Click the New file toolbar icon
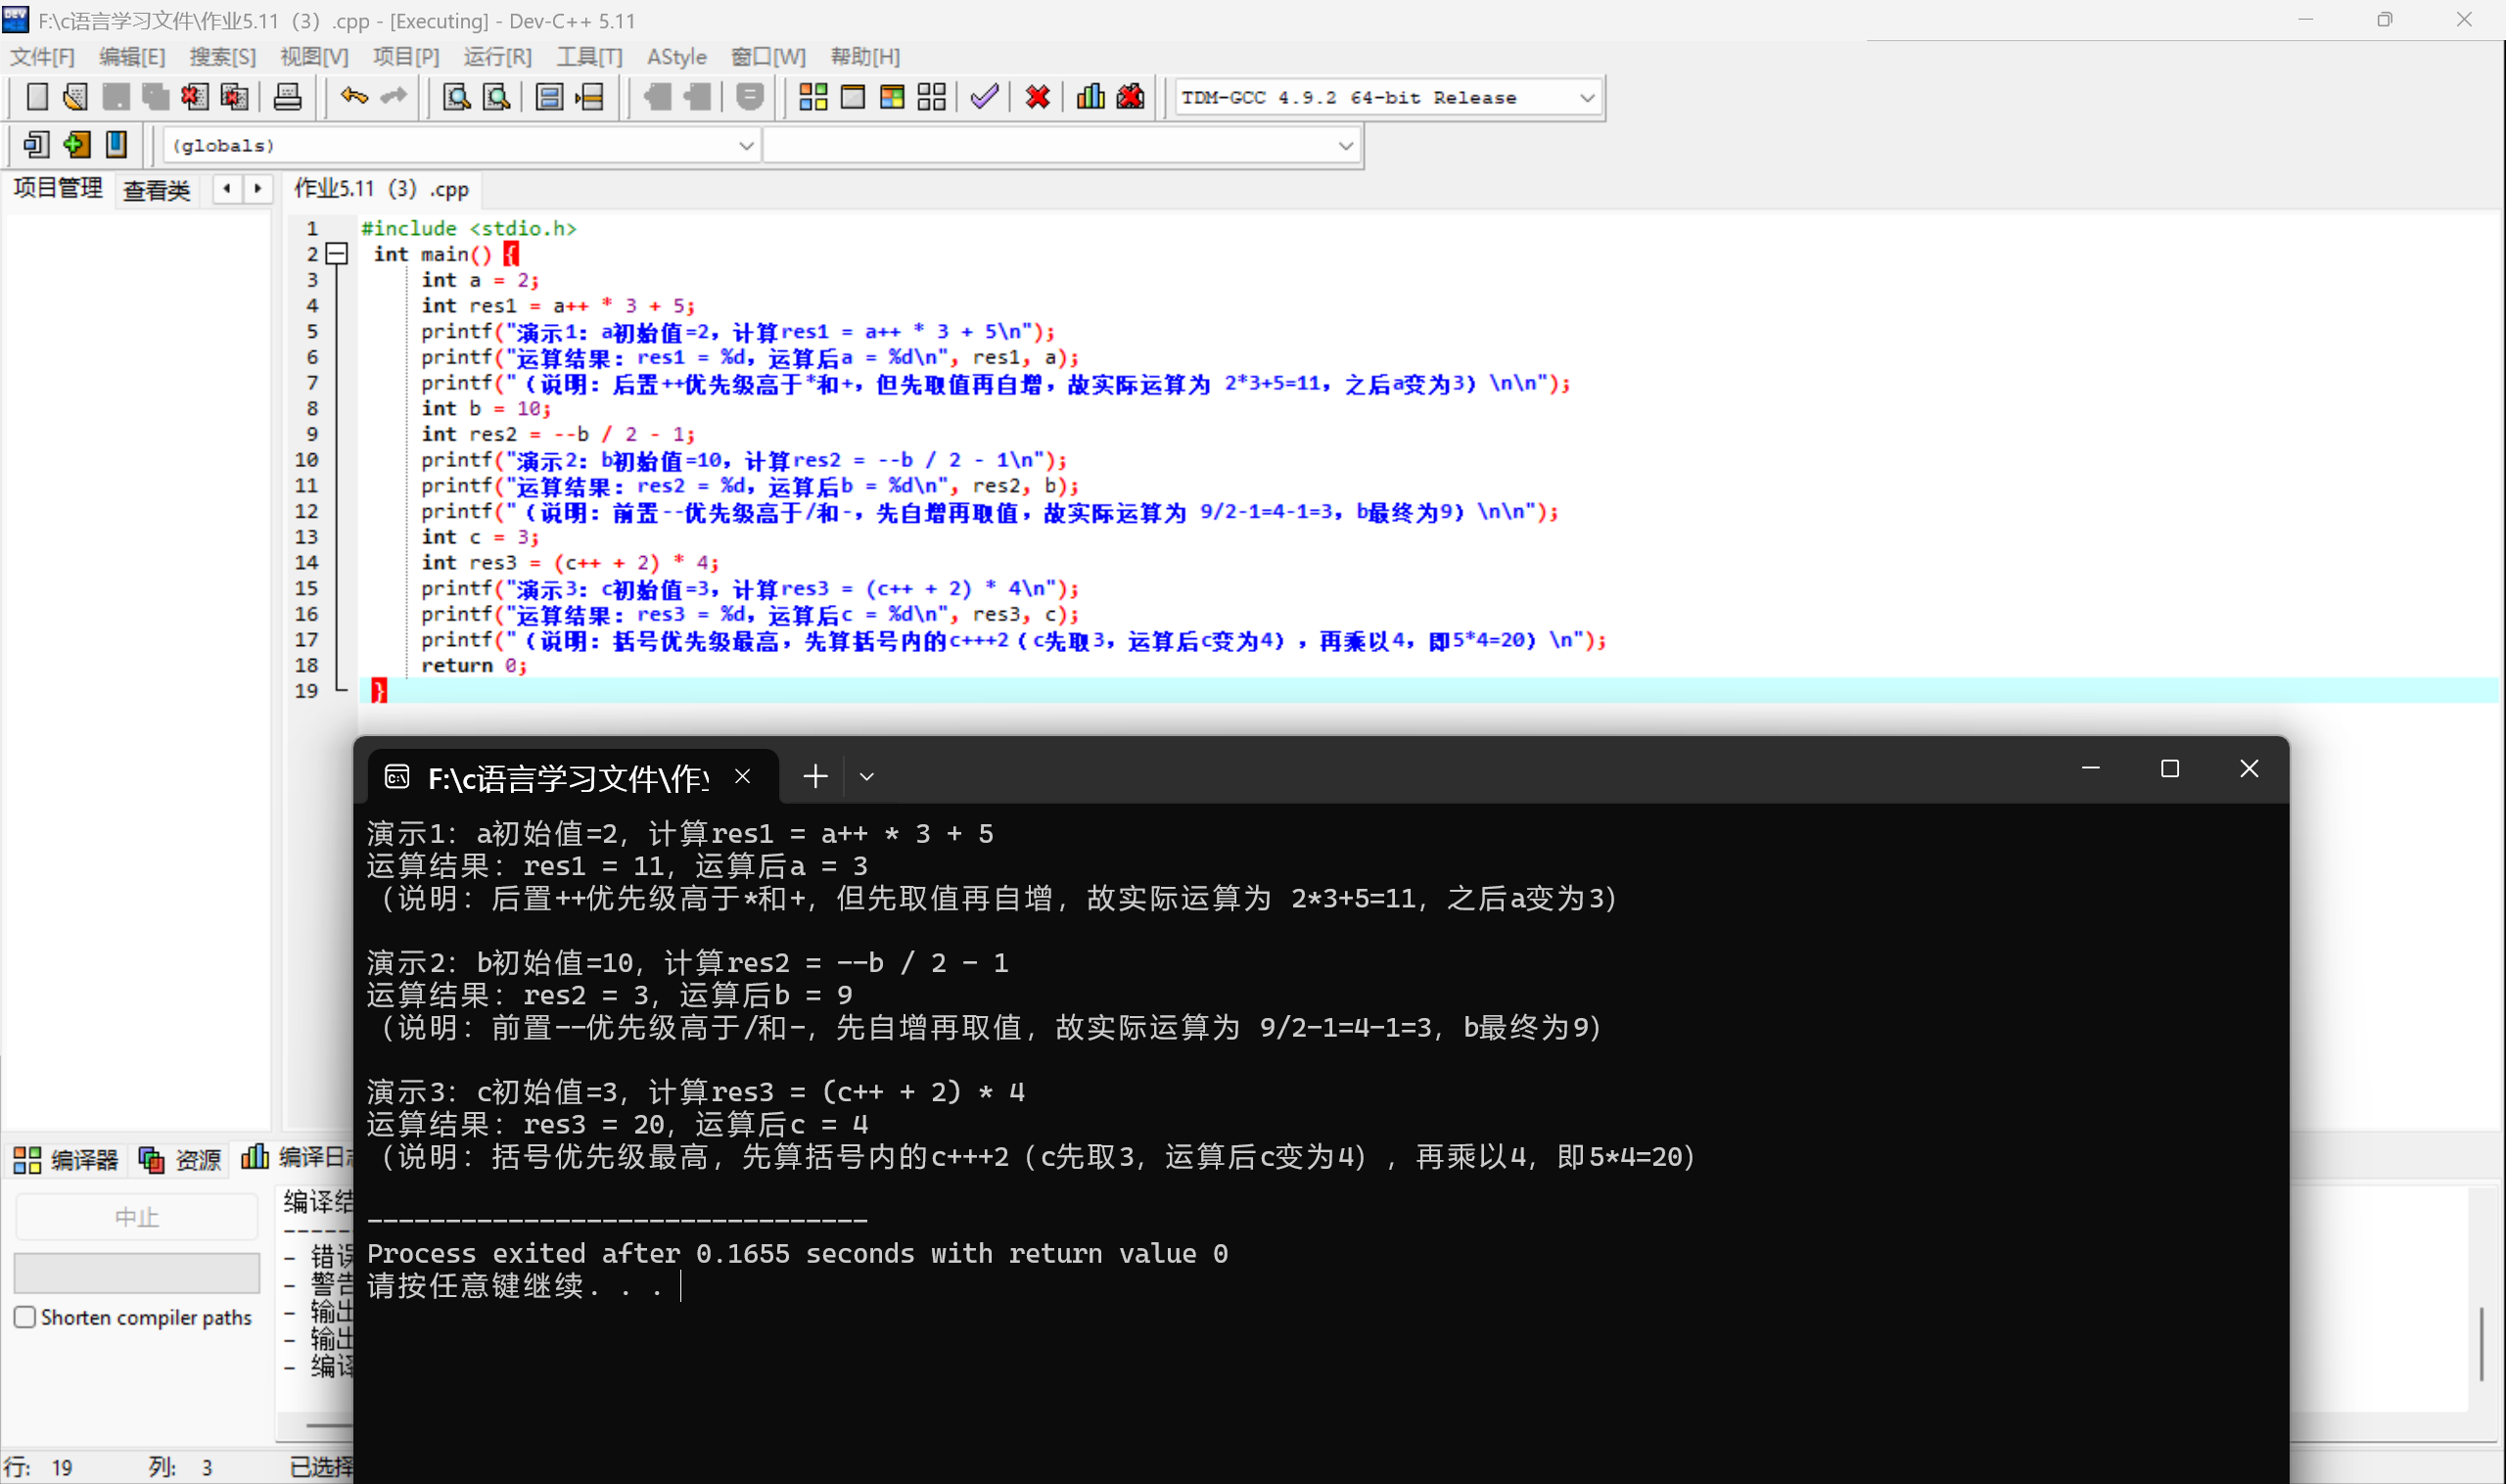Screen dimensions: 2506x1484 [37, 97]
